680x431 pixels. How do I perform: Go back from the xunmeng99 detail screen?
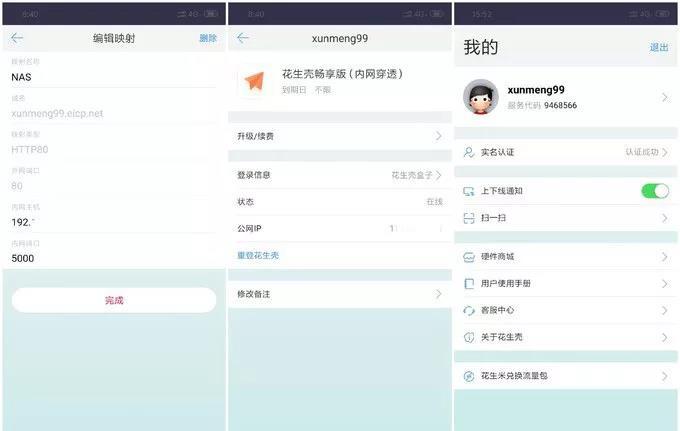coord(243,38)
